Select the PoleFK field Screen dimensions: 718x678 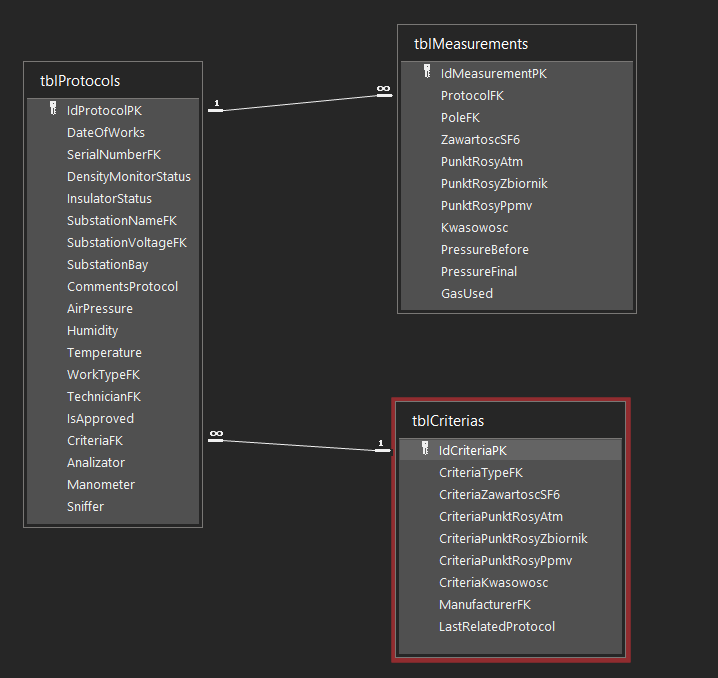tap(460, 117)
